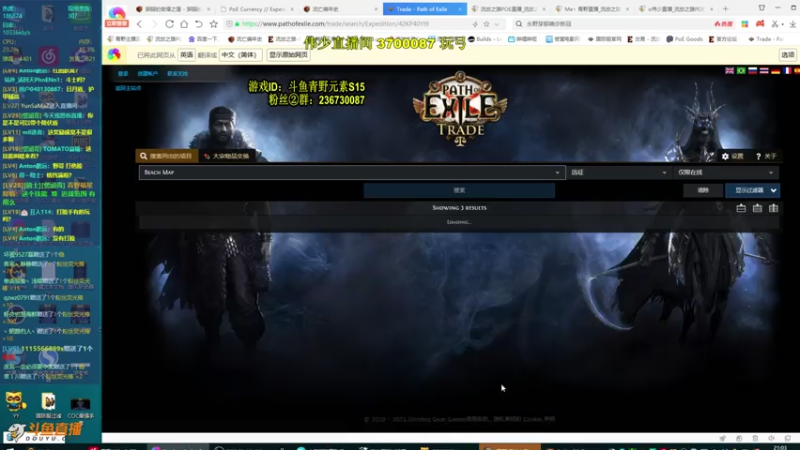Open the Builds bookmark
800x450 pixels.
click(484, 39)
